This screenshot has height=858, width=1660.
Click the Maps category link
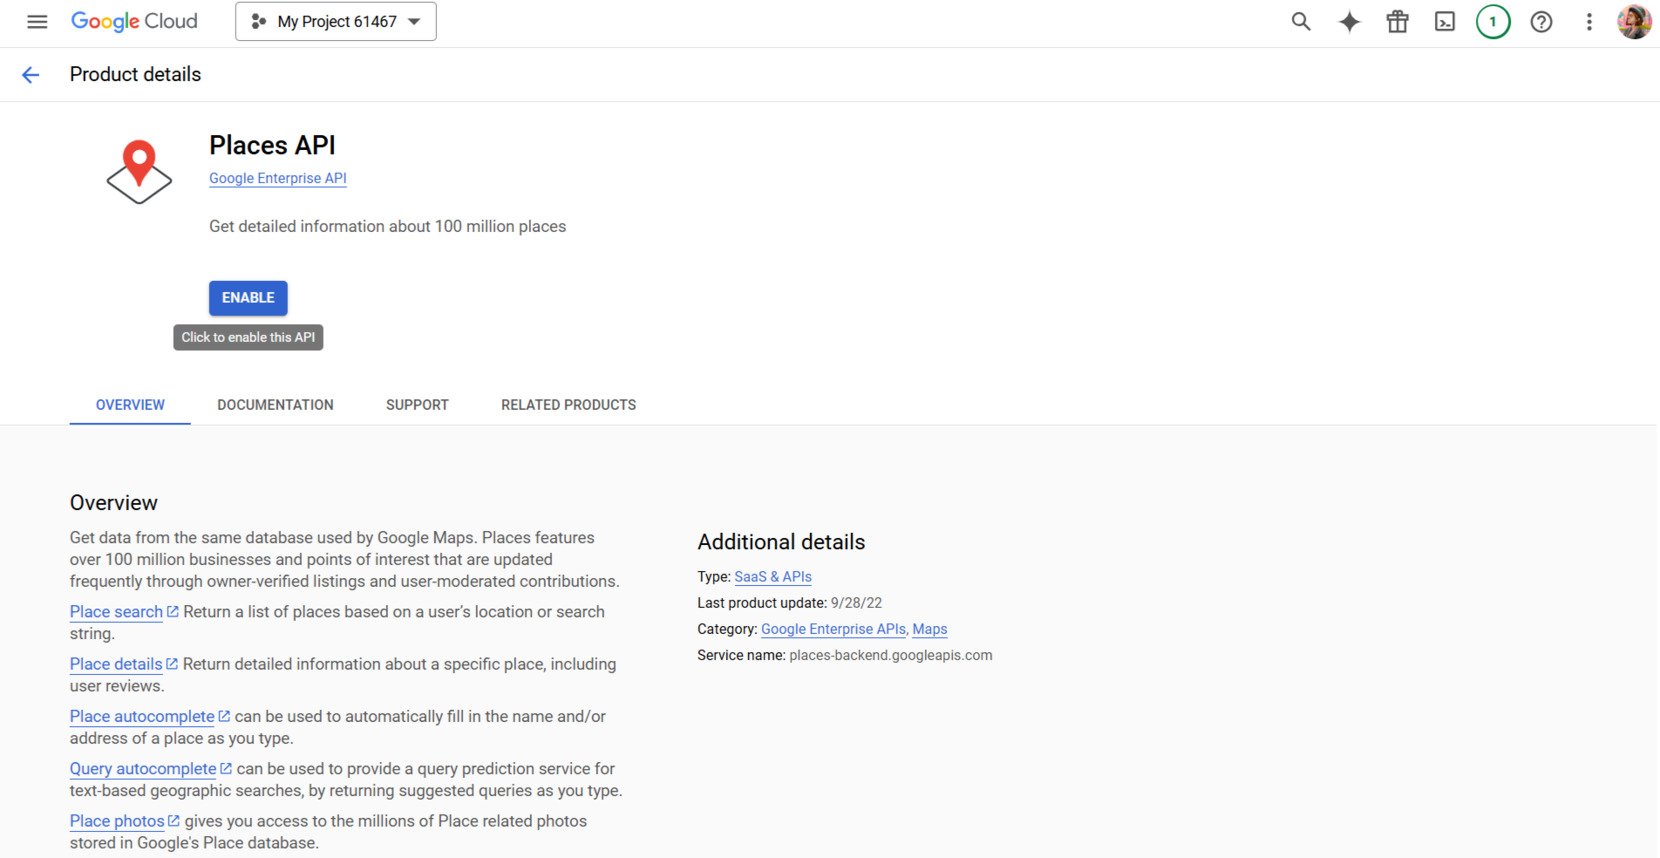coord(930,629)
